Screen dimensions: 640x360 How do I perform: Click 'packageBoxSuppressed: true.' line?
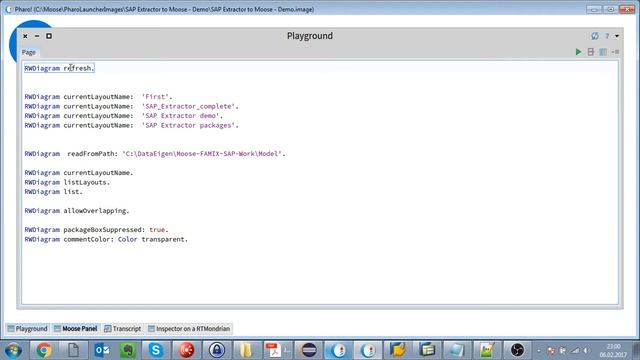tap(96, 229)
